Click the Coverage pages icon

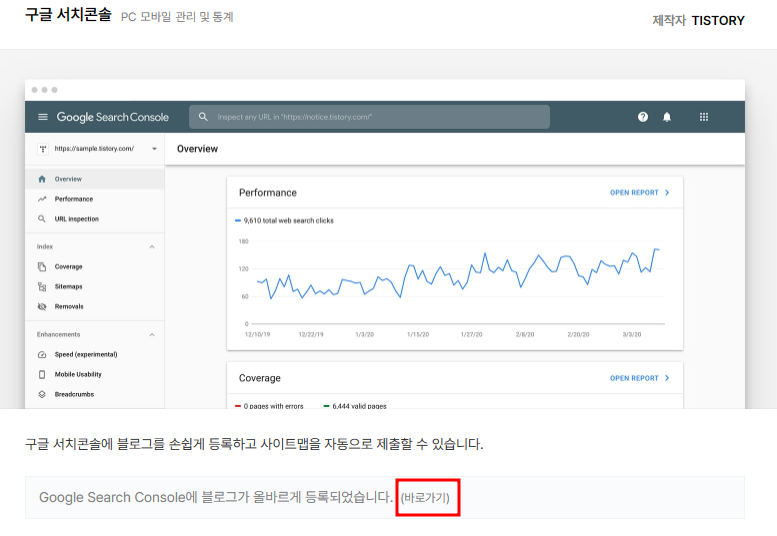42,267
